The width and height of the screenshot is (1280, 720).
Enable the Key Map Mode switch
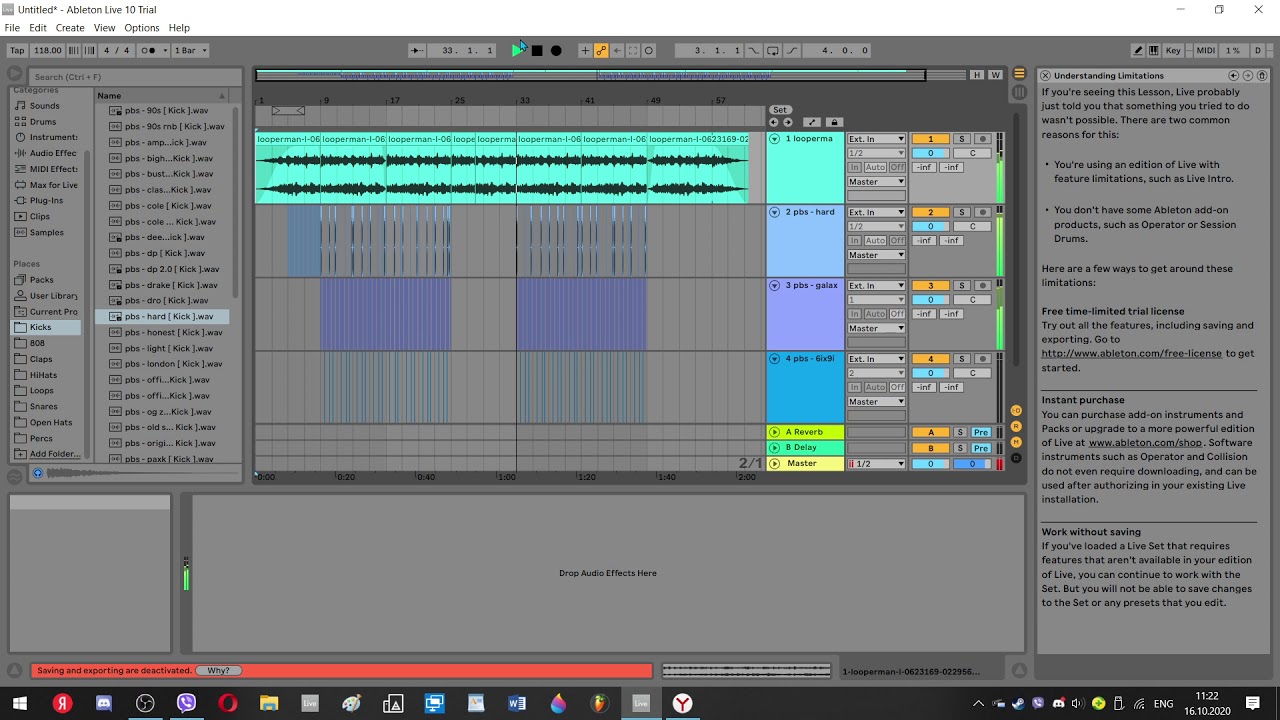pos(1174,50)
